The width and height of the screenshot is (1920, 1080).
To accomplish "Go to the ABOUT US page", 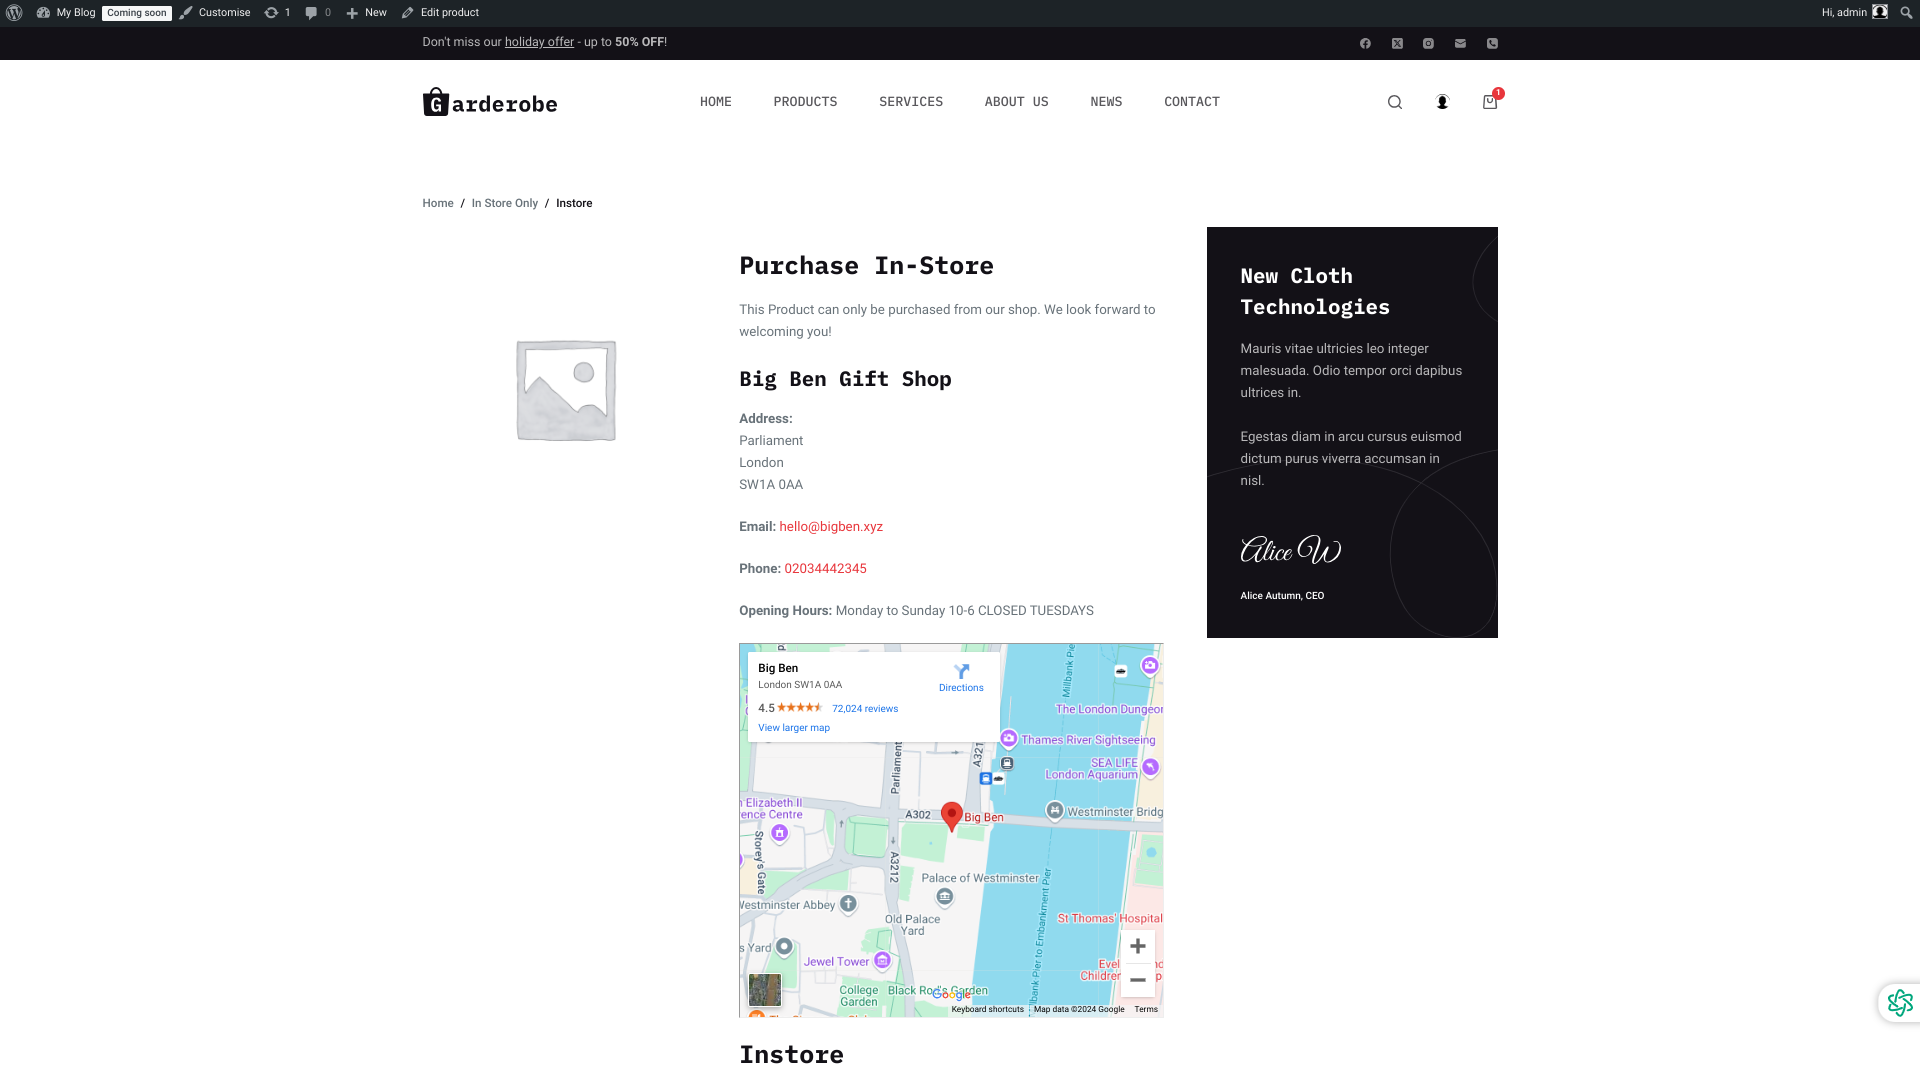I will coord(1016,102).
